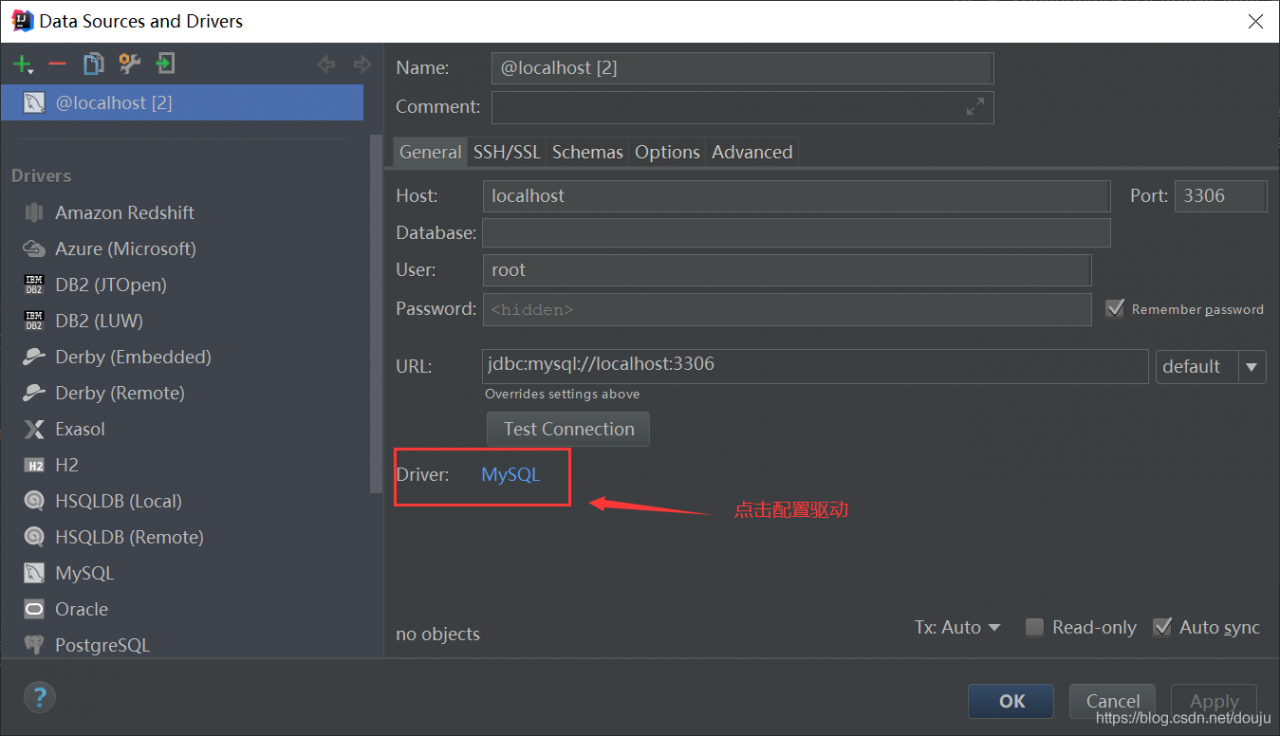Open help with the question mark icon
This screenshot has height=736, width=1280.
39,697
